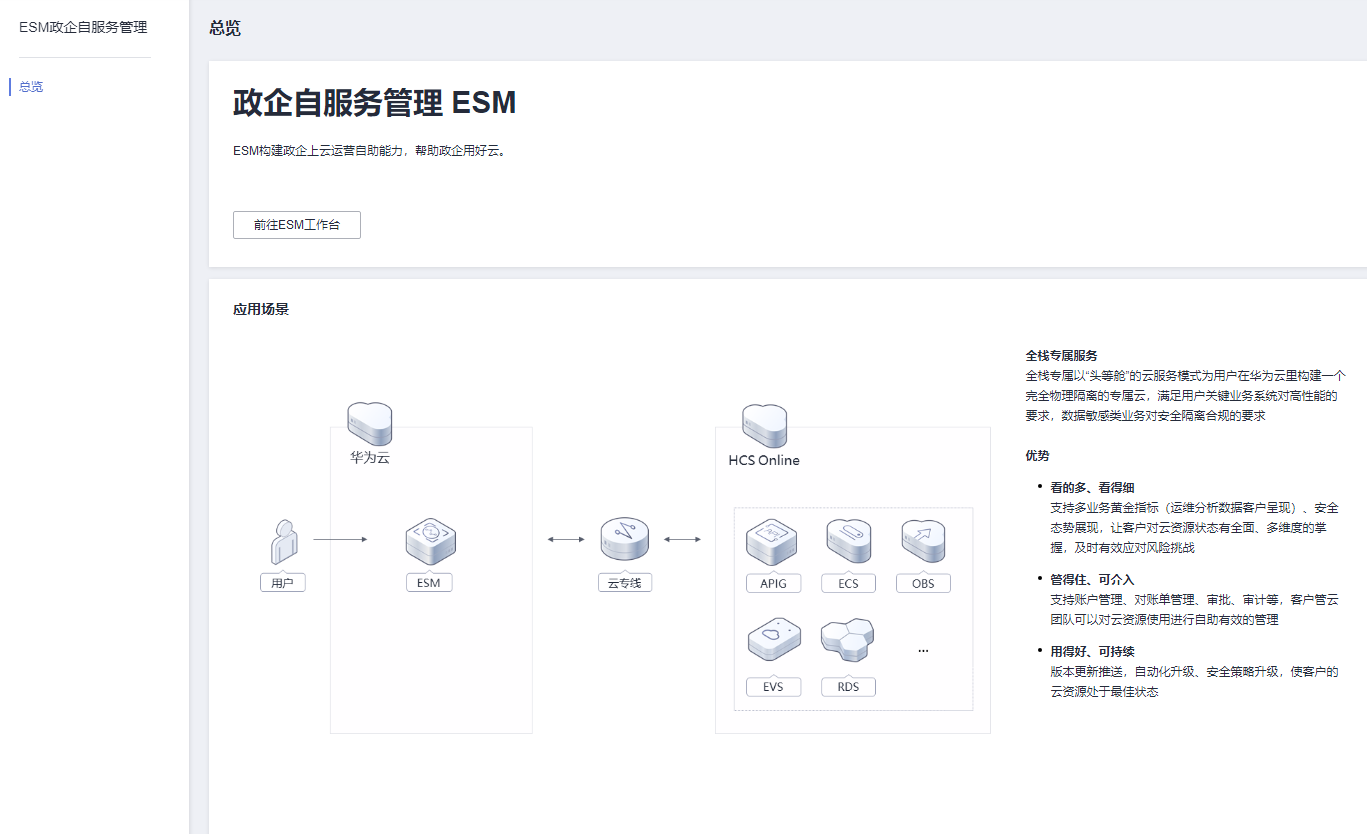Click the OBS label tag
Viewport: 1367px width, 834px height.
[x=923, y=583]
